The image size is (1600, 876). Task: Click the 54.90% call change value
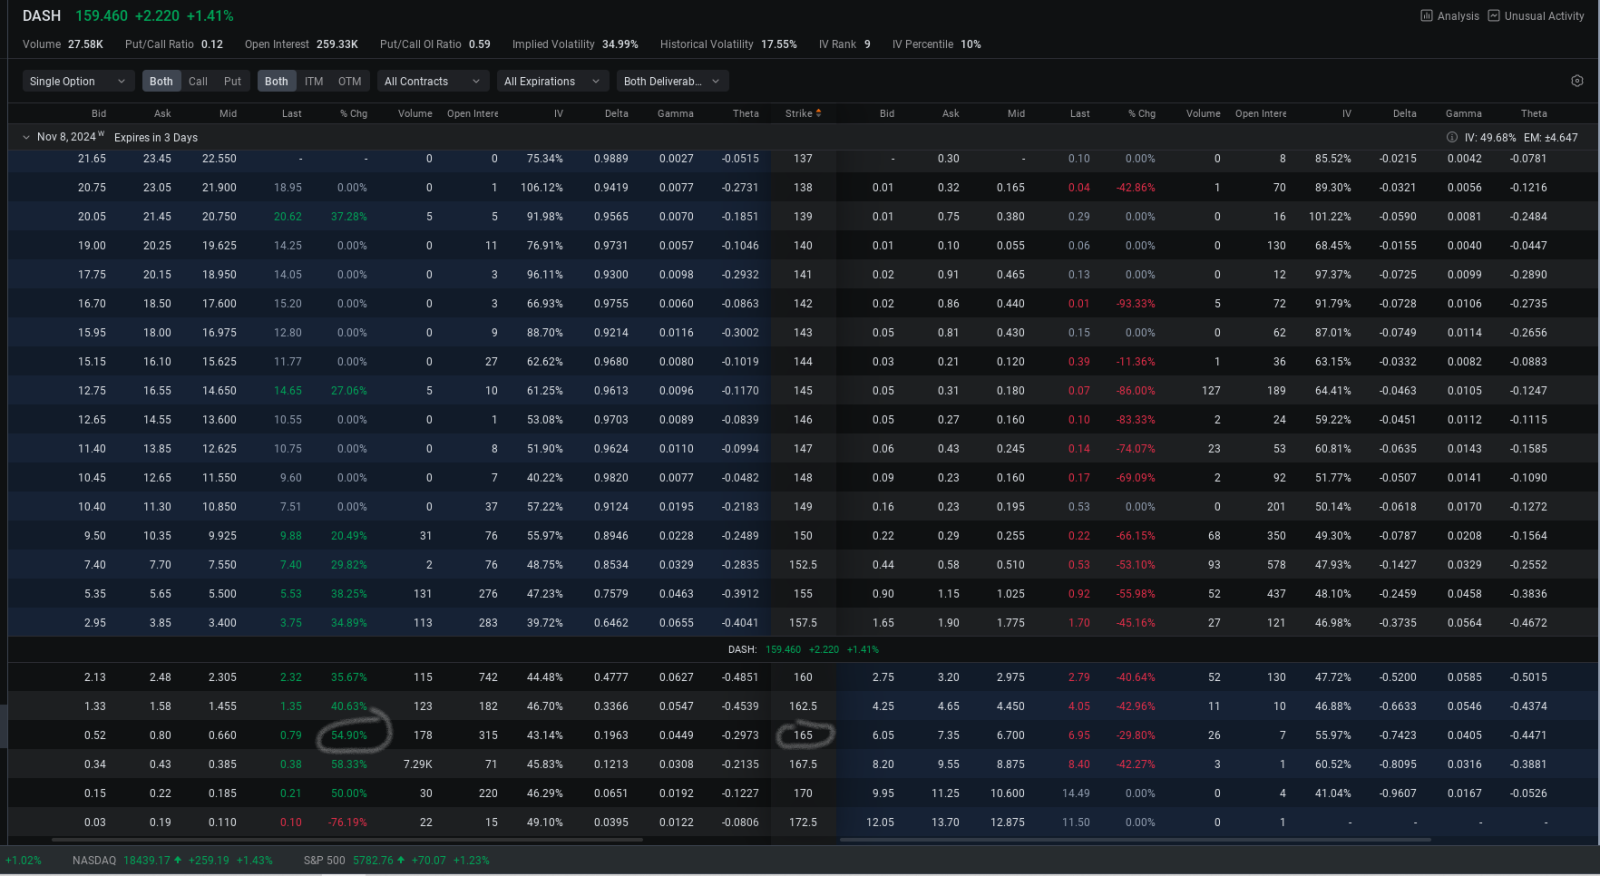pos(349,735)
